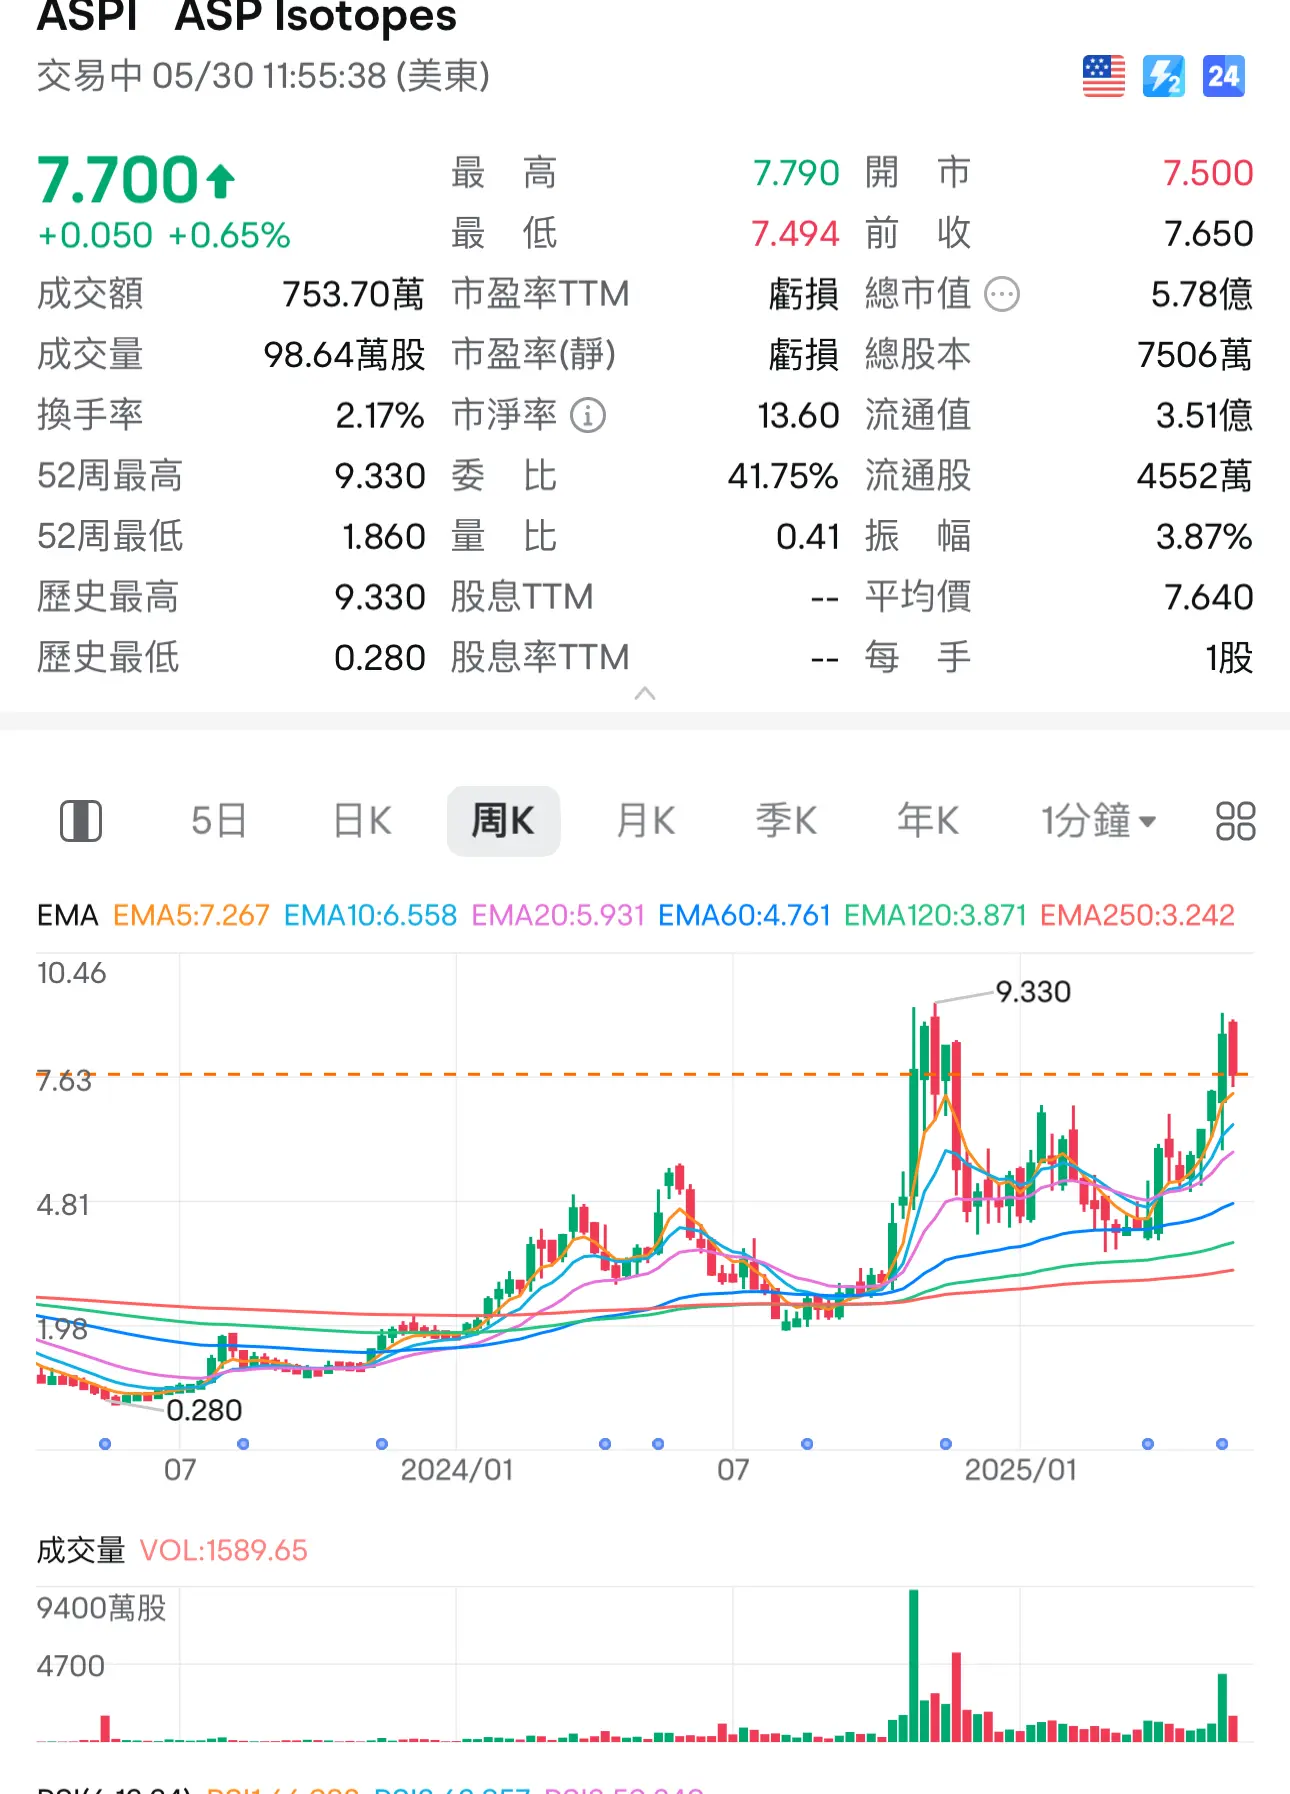This screenshot has height=1794, width=1290.
Task: Toggle split-panel chart layout icon
Action: pyautogui.click(x=81, y=821)
